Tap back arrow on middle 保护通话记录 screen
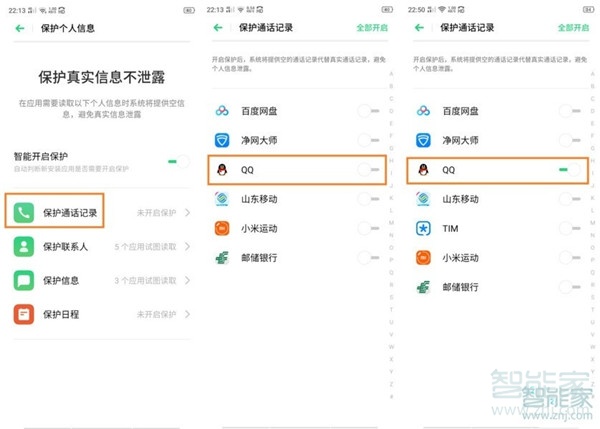 218,28
